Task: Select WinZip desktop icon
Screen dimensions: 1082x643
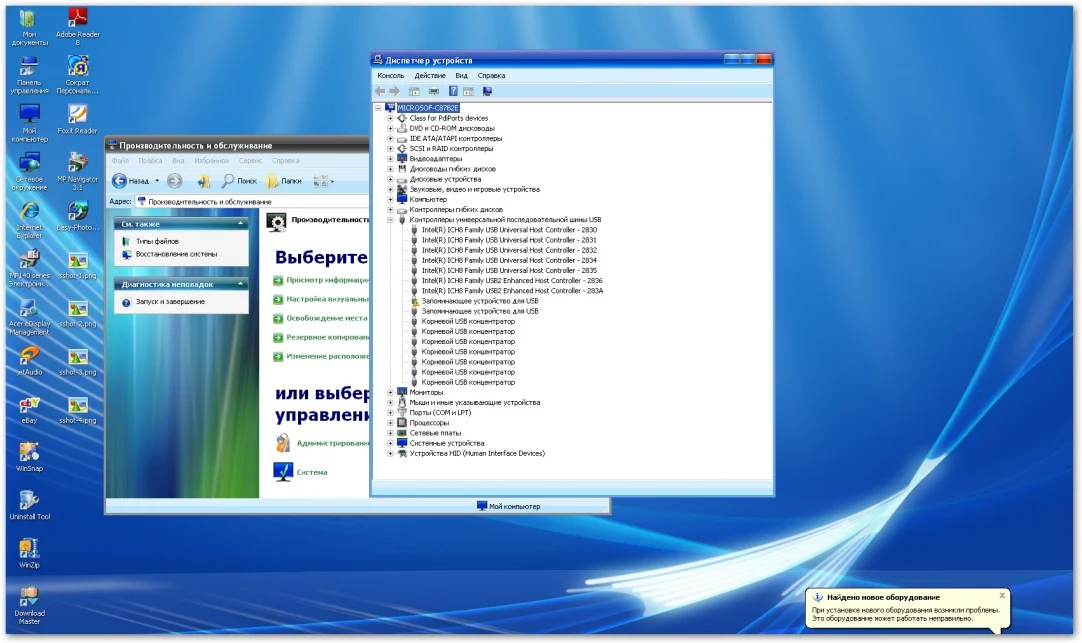Action: [29, 554]
